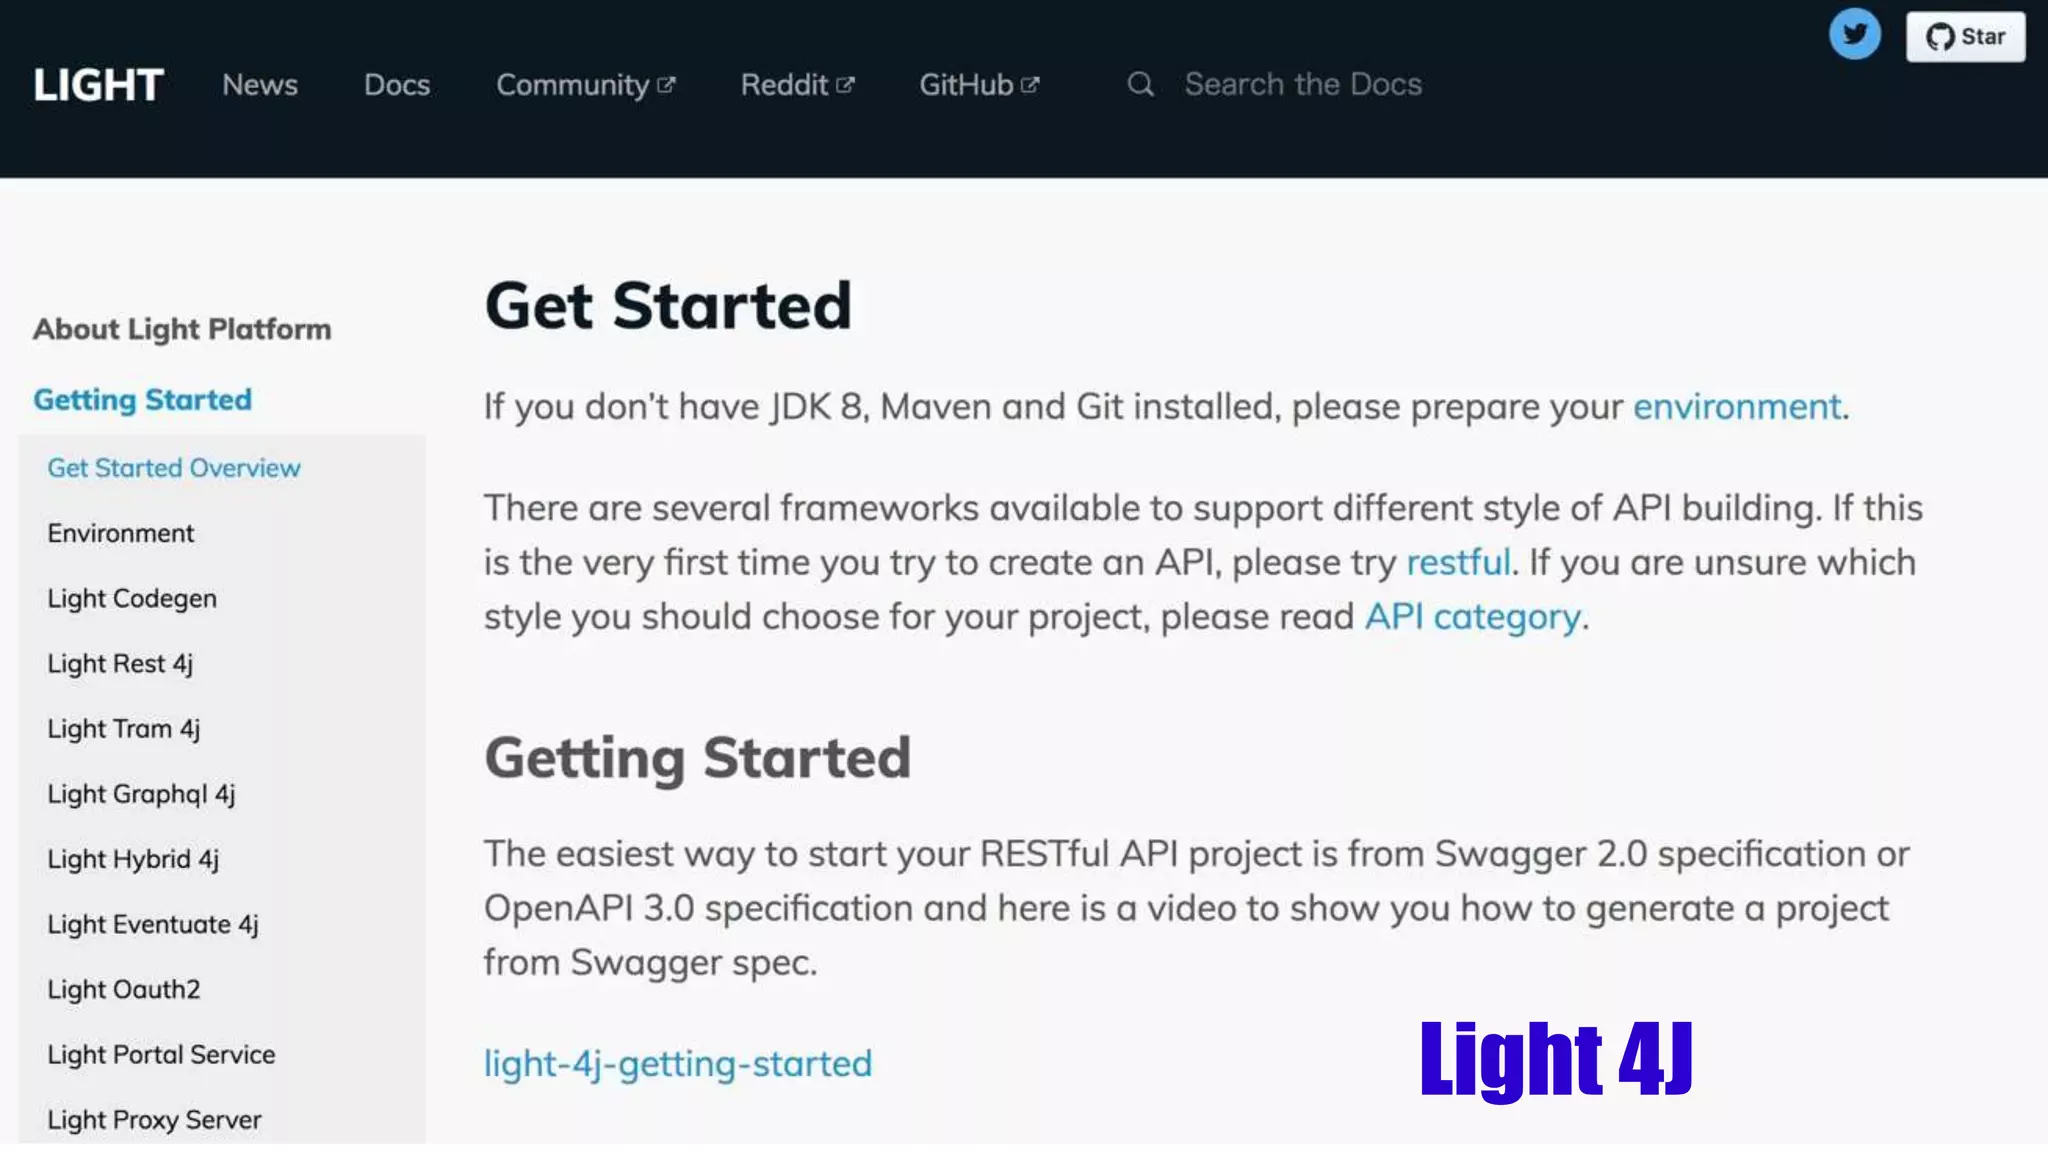Viewport: 2048px width, 1152px height.
Task: Open Light Hybrid 4j sidebar item
Action: click(x=133, y=859)
